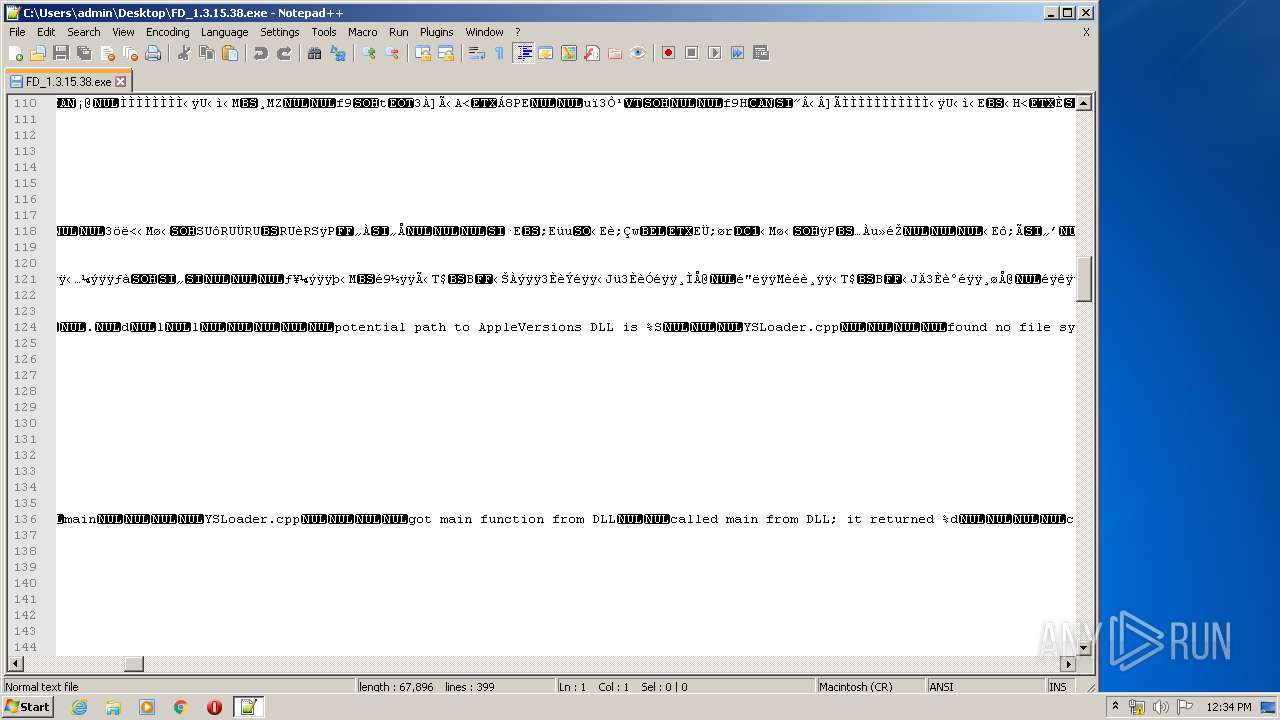The image size is (1280, 720).
Task: Open the Plugins menu
Action: 437,32
